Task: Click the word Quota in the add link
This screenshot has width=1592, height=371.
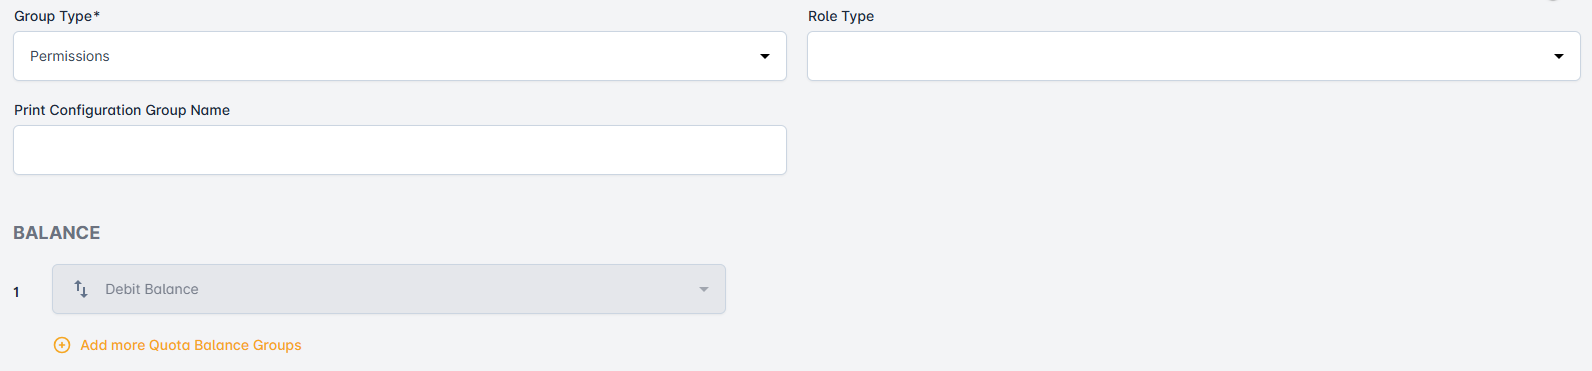Action: tap(169, 345)
